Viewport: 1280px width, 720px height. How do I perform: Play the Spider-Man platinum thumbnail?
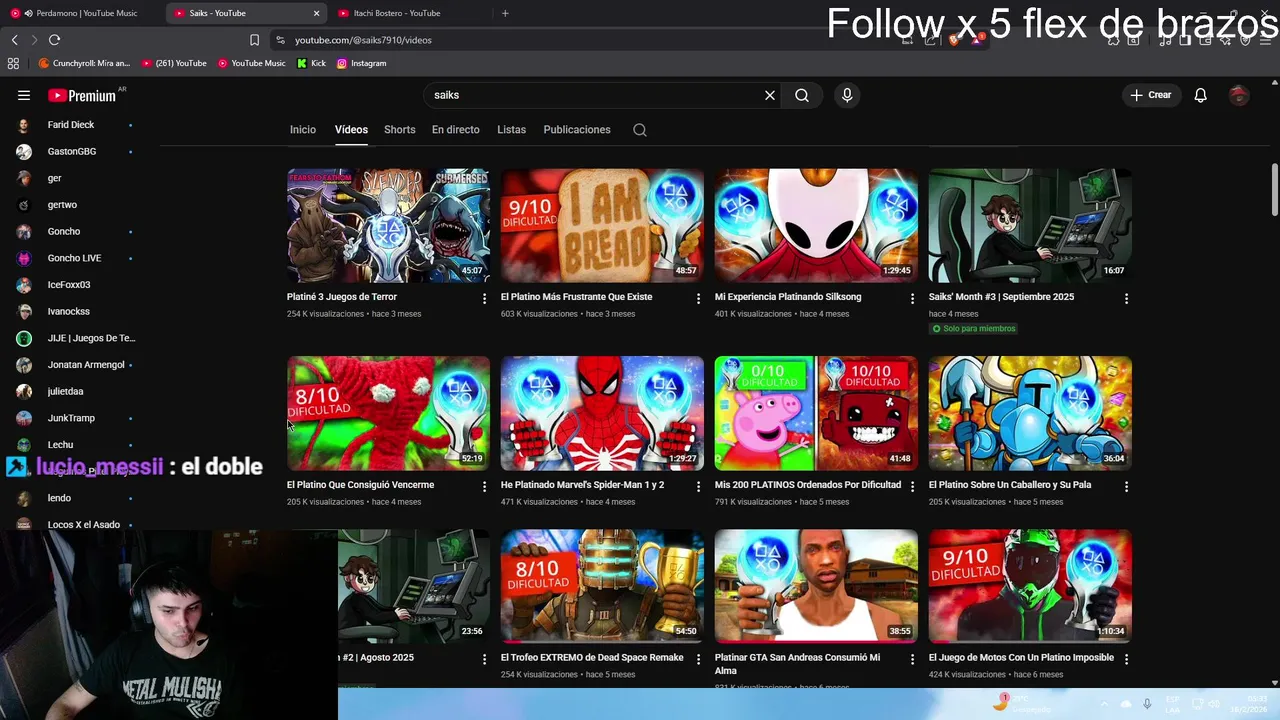click(602, 413)
